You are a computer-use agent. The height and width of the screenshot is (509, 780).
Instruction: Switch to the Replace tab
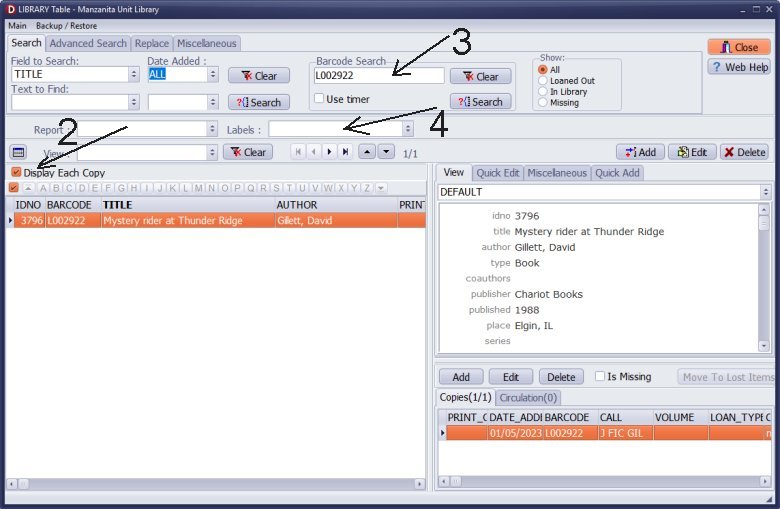(x=152, y=43)
